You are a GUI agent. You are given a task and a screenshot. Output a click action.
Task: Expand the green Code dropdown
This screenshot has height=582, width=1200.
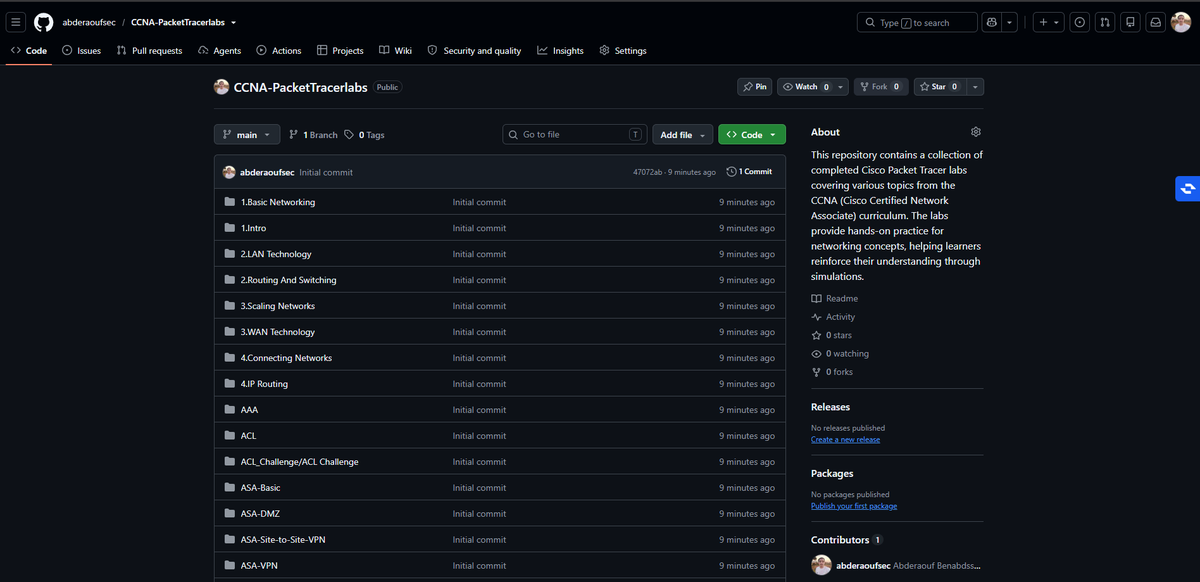(x=752, y=135)
